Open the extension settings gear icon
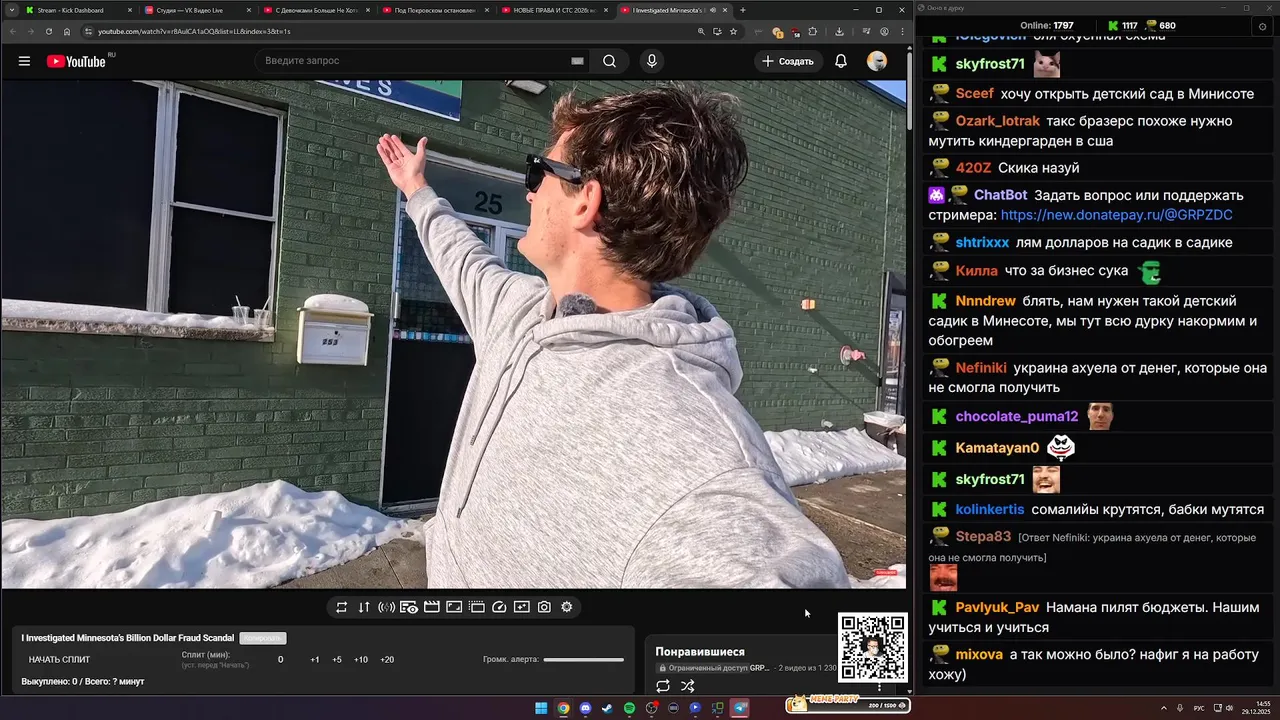 (567, 607)
